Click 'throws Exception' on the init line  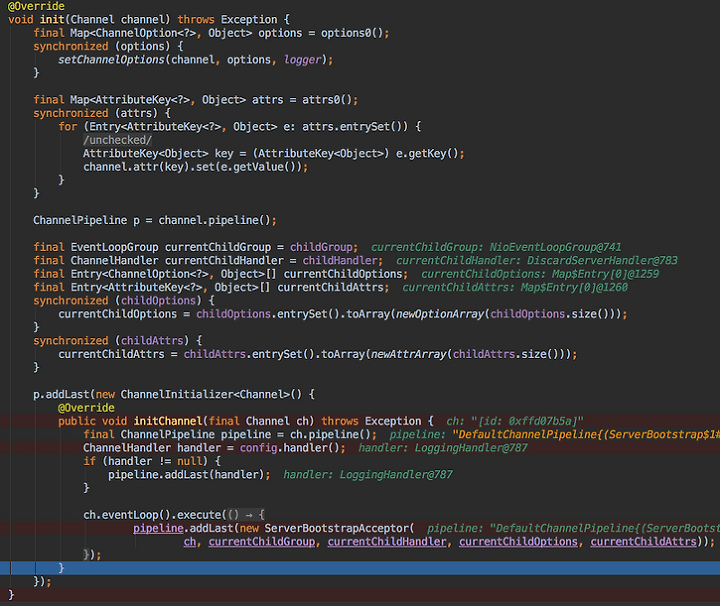pos(227,20)
